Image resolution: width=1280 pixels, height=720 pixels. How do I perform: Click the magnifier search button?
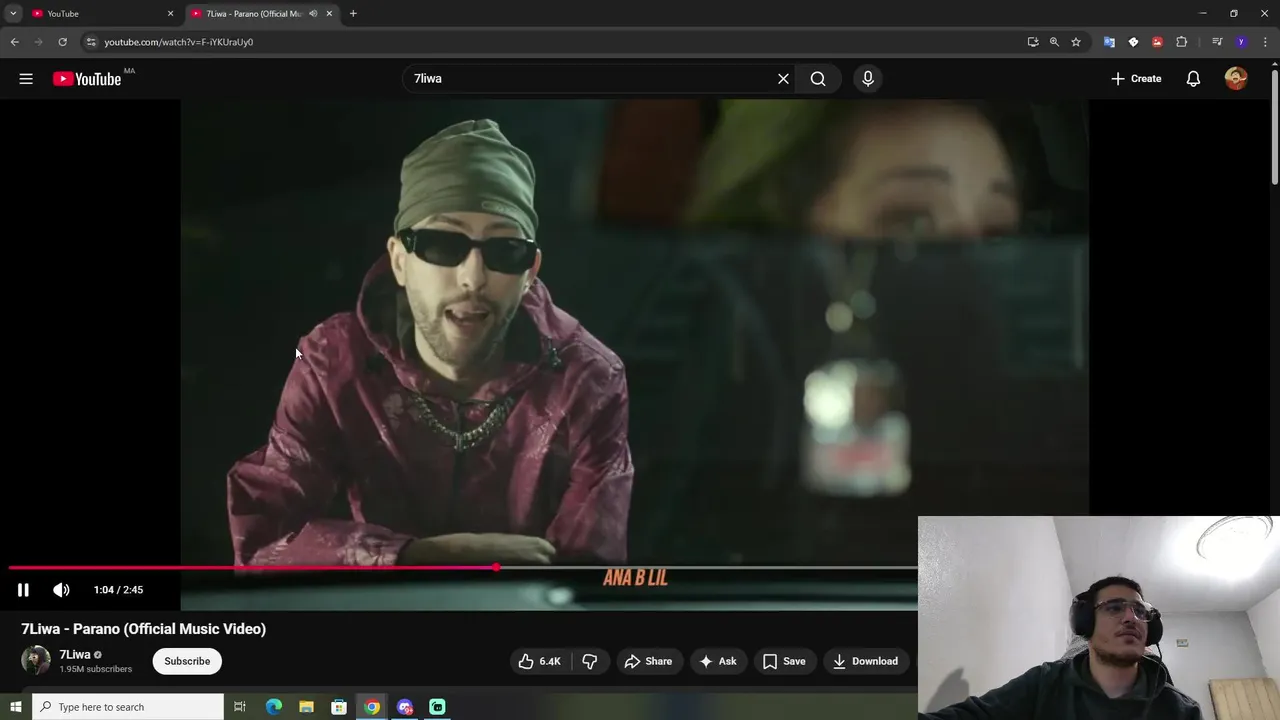click(x=818, y=79)
